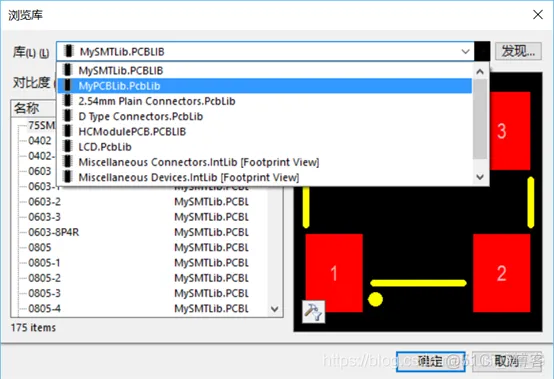554x379 pixels.
Task: Click the 发现... button
Action: point(518,52)
